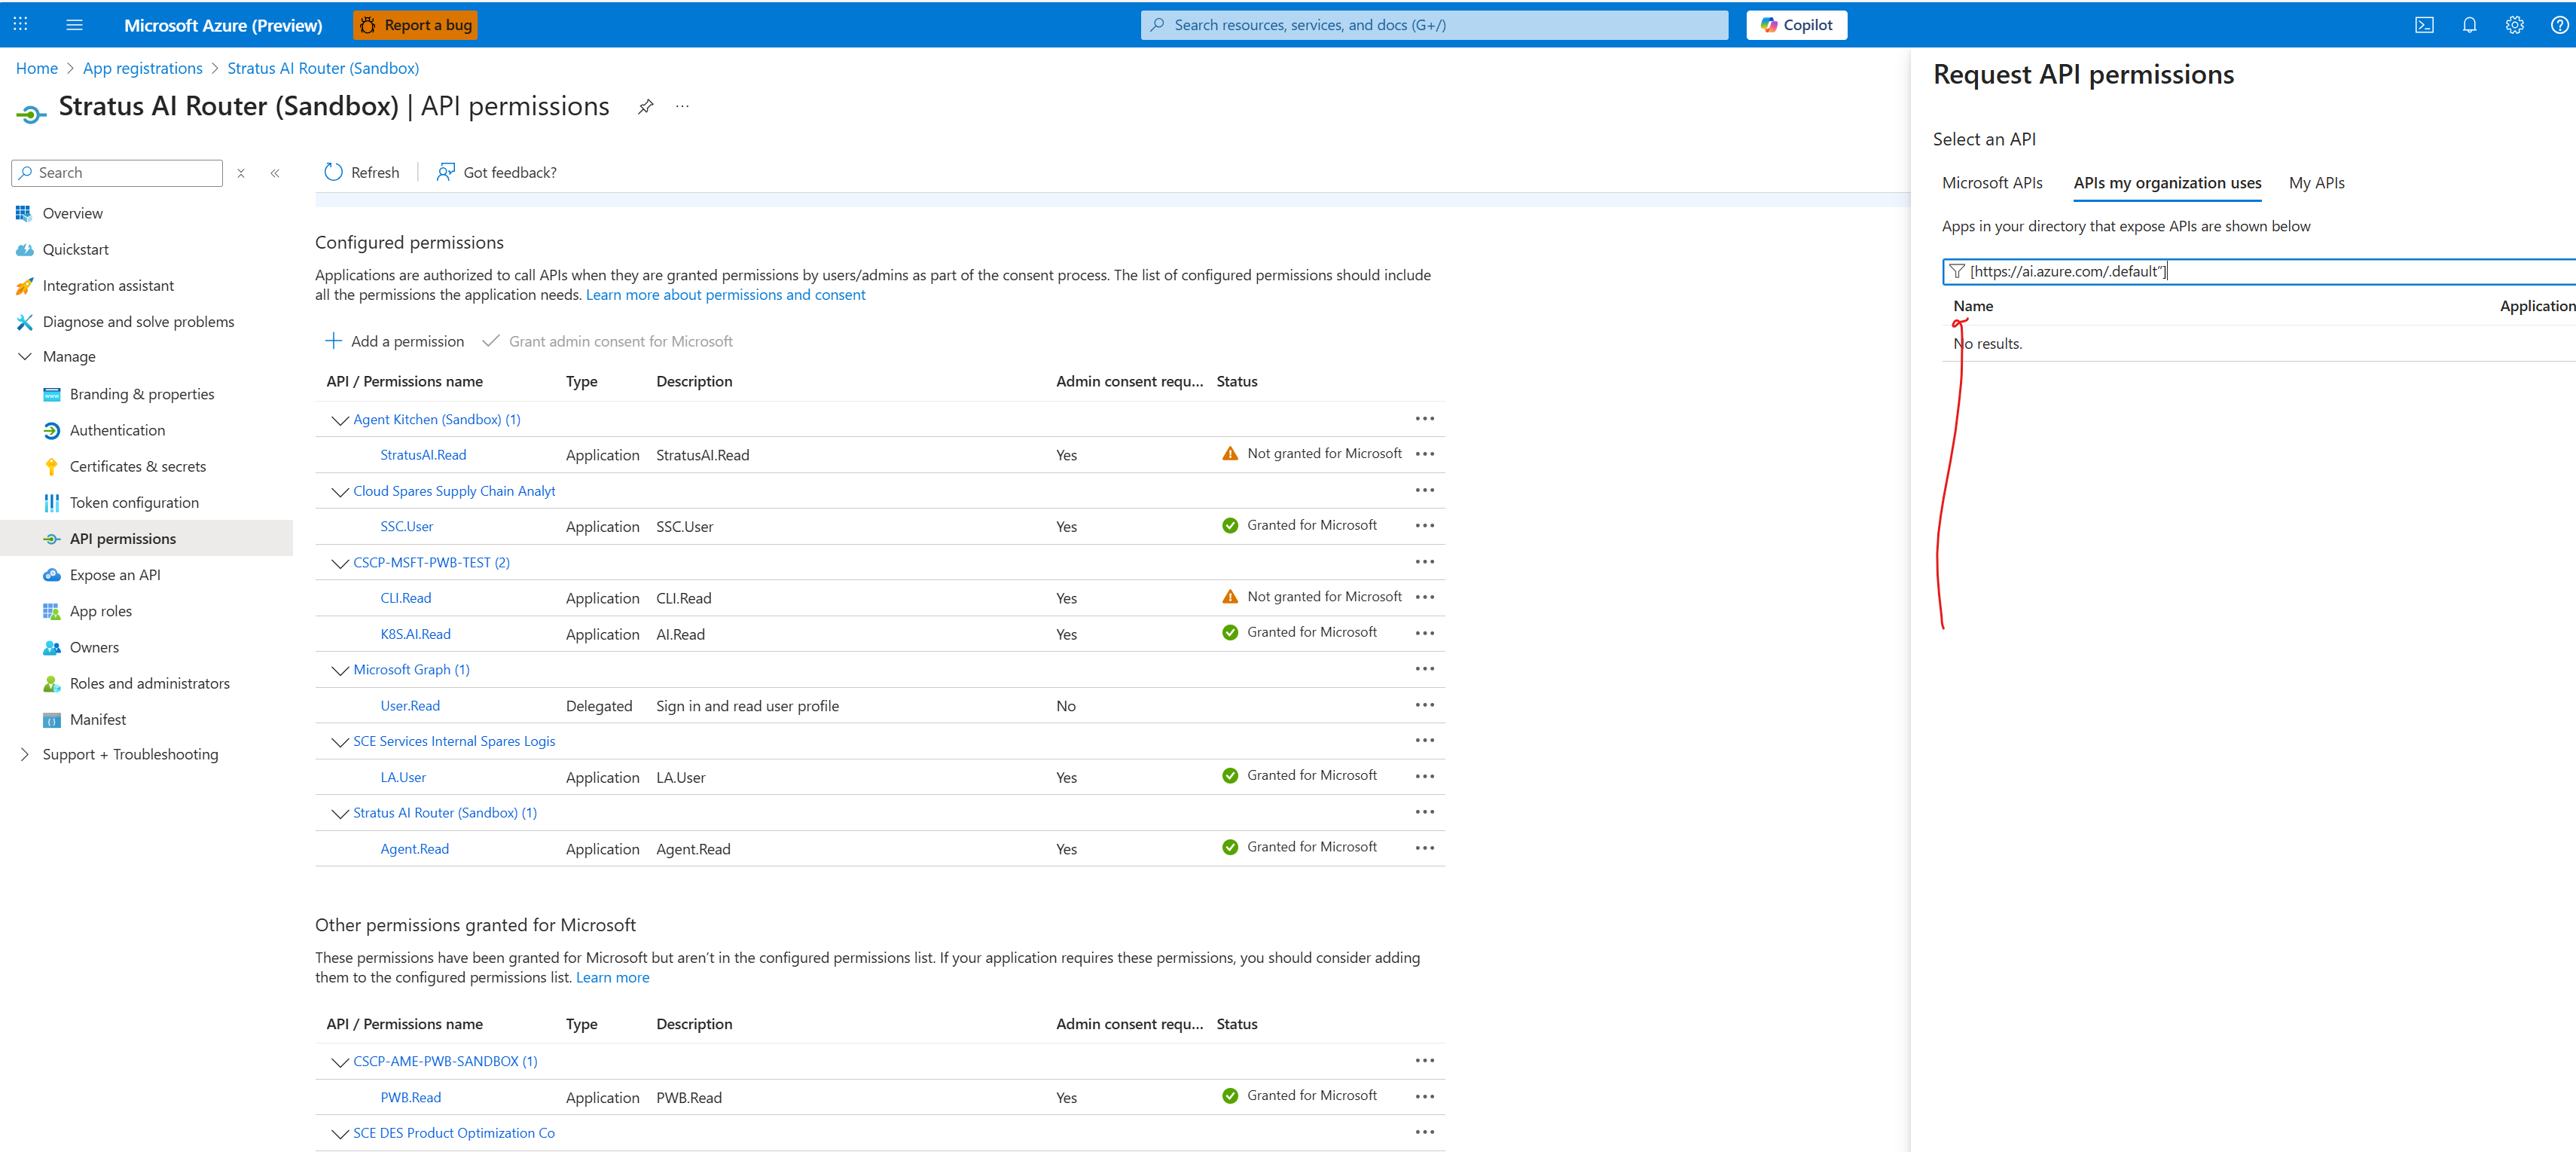2576x1152 pixels.
Task: Click the sidebar Search box
Action: tap(116, 172)
